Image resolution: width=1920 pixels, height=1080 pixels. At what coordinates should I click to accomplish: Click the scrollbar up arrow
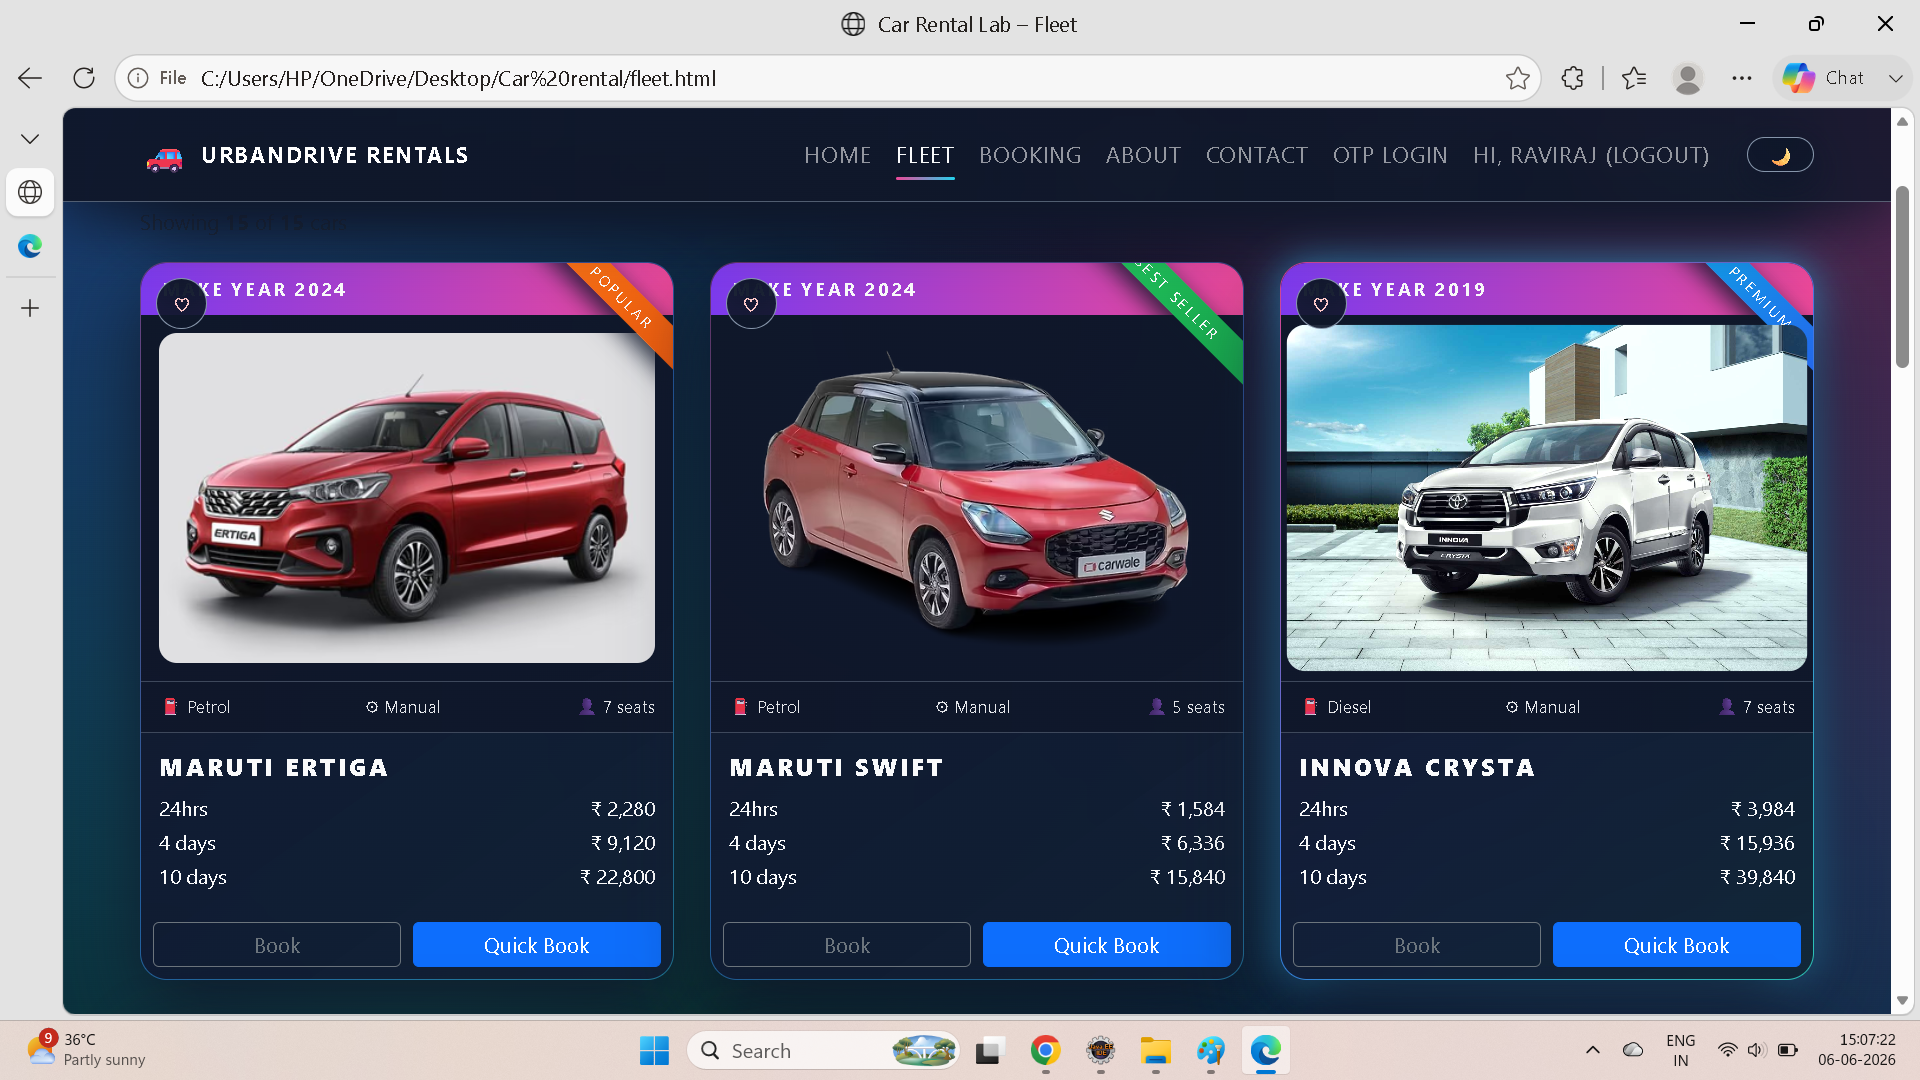click(1902, 121)
